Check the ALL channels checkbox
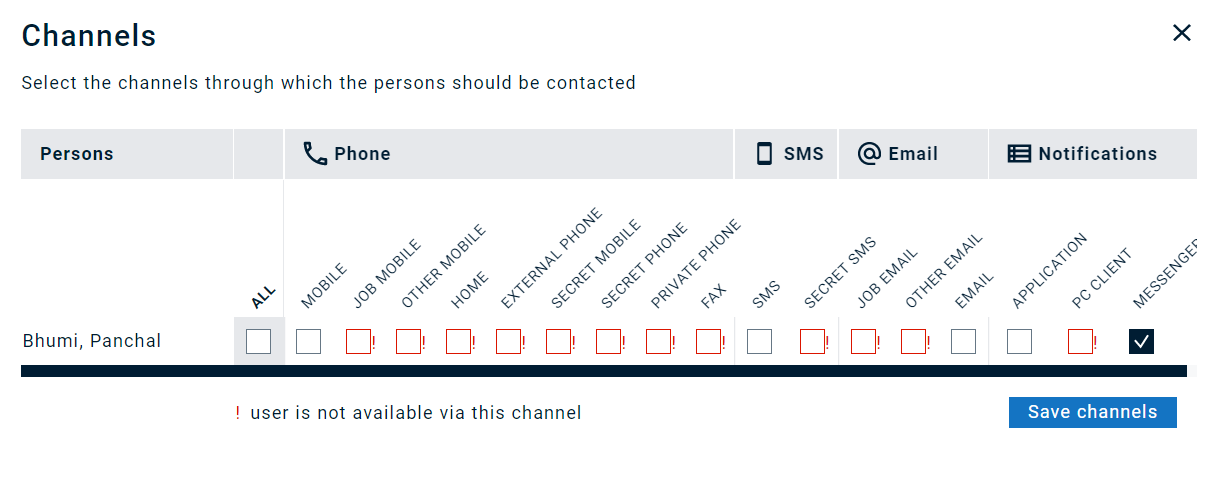1217x480 pixels. tap(258, 342)
